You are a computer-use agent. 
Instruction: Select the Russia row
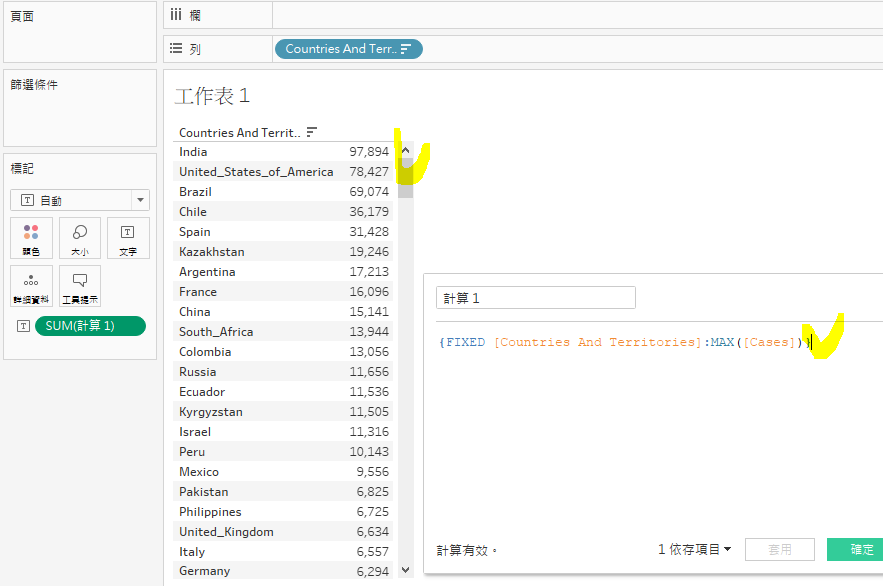click(283, 372)
